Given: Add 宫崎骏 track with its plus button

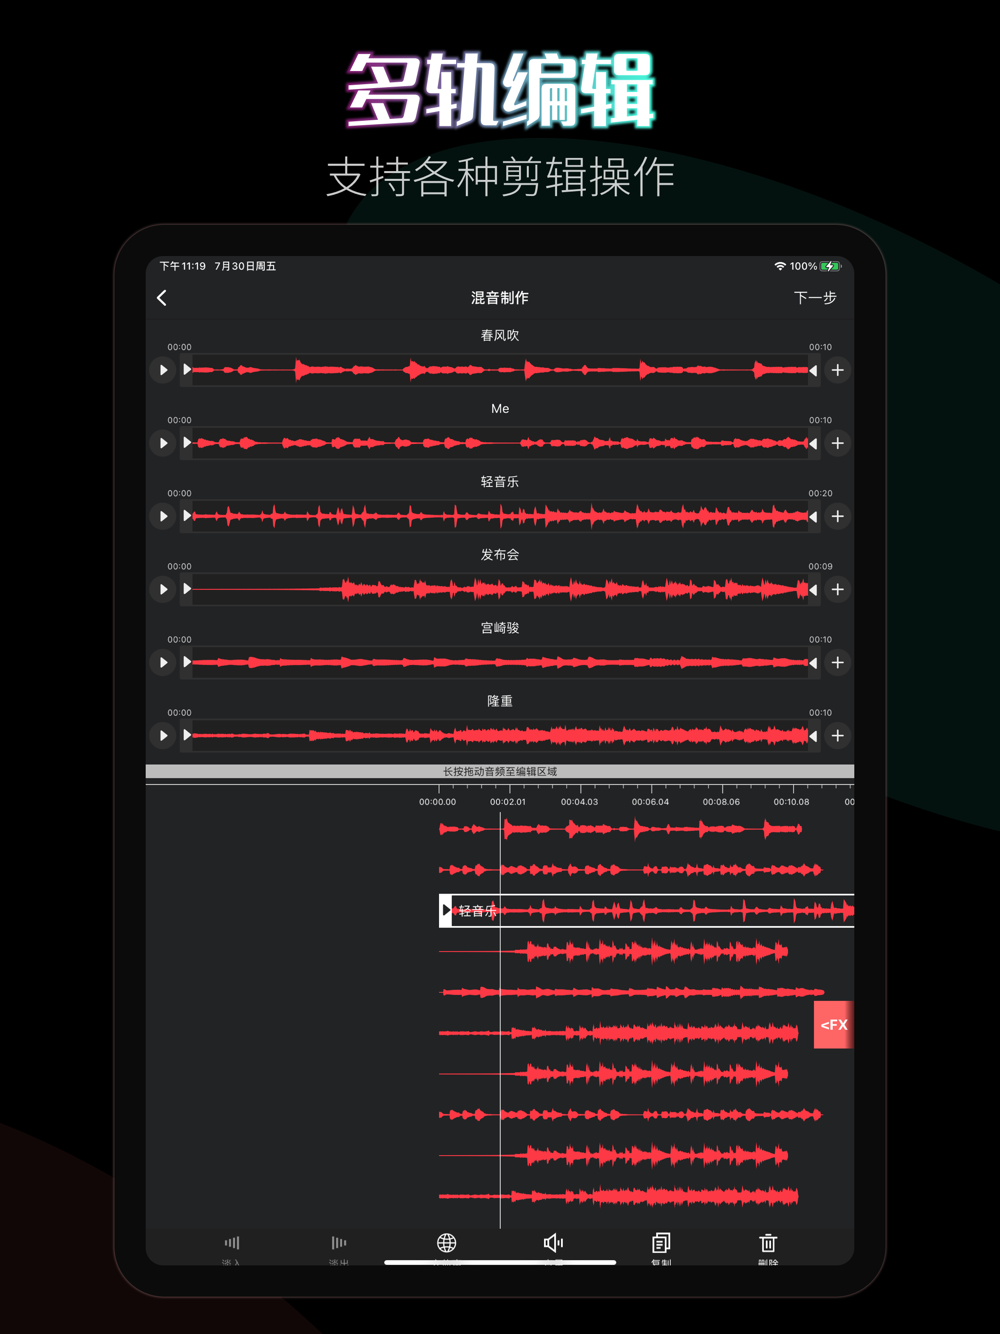Looking at the screenshot, I should pos(838,662).
